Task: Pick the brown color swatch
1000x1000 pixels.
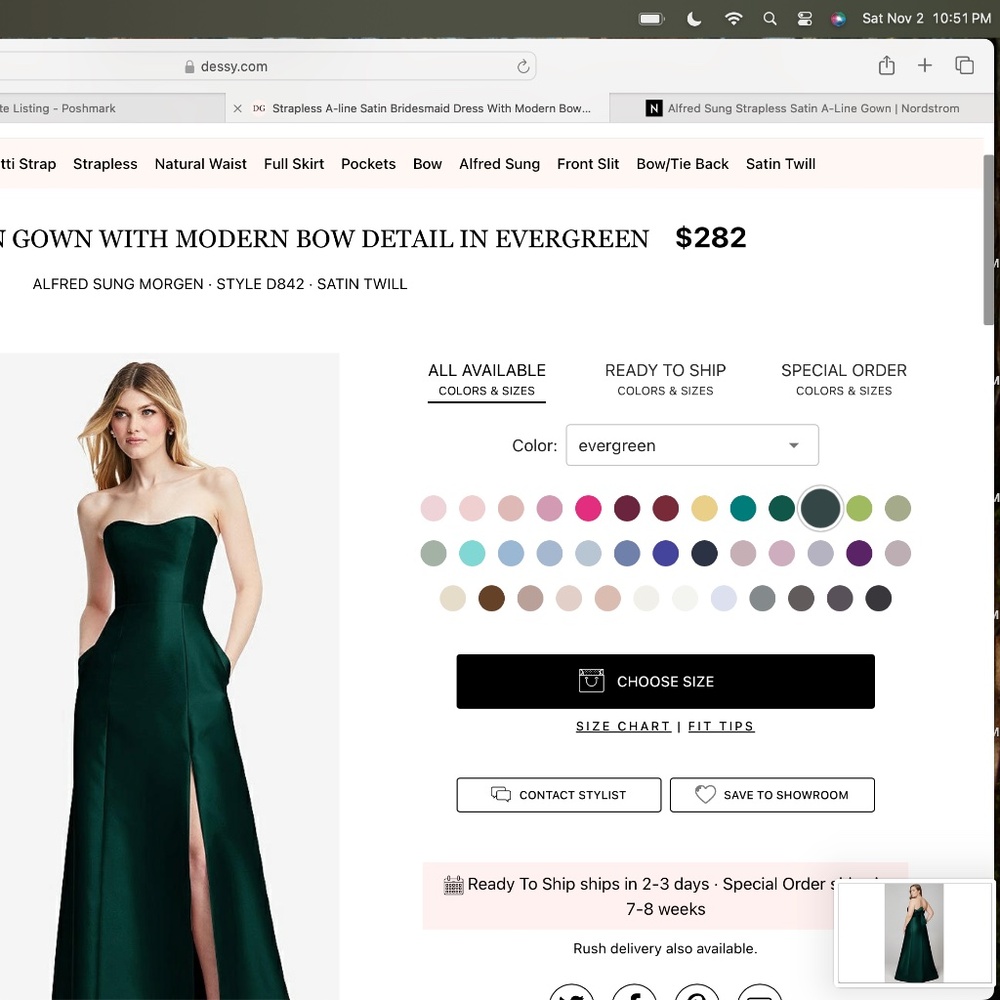Action: tap(492, 598)
